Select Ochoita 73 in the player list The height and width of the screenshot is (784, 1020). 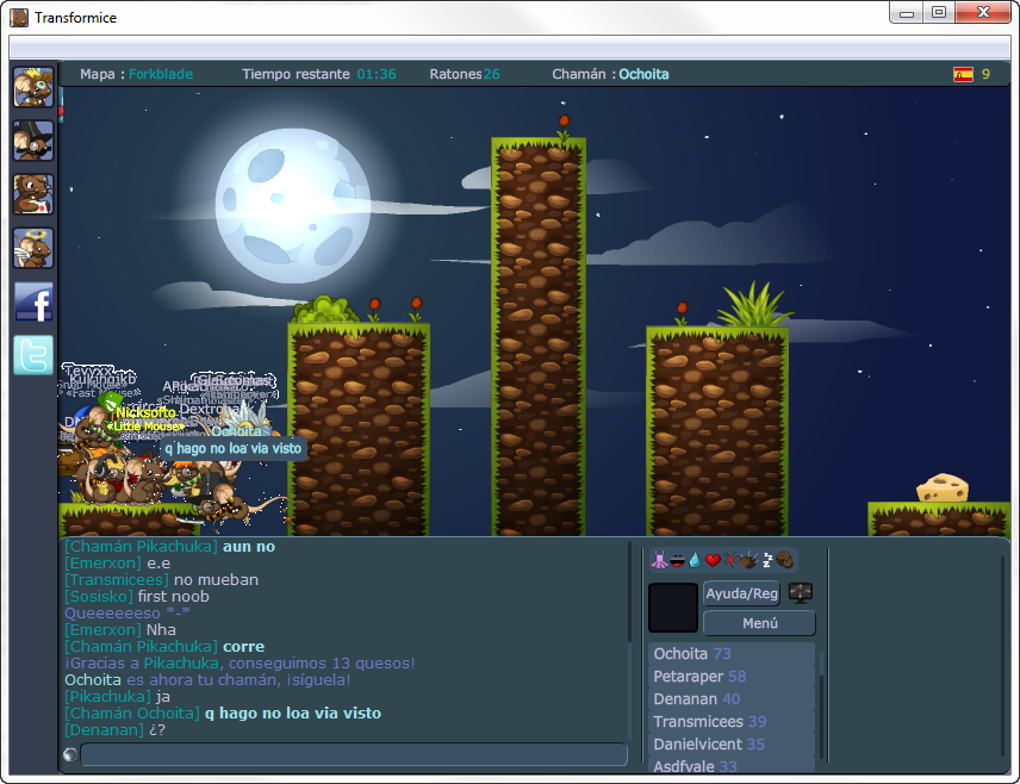pos(732,654)
